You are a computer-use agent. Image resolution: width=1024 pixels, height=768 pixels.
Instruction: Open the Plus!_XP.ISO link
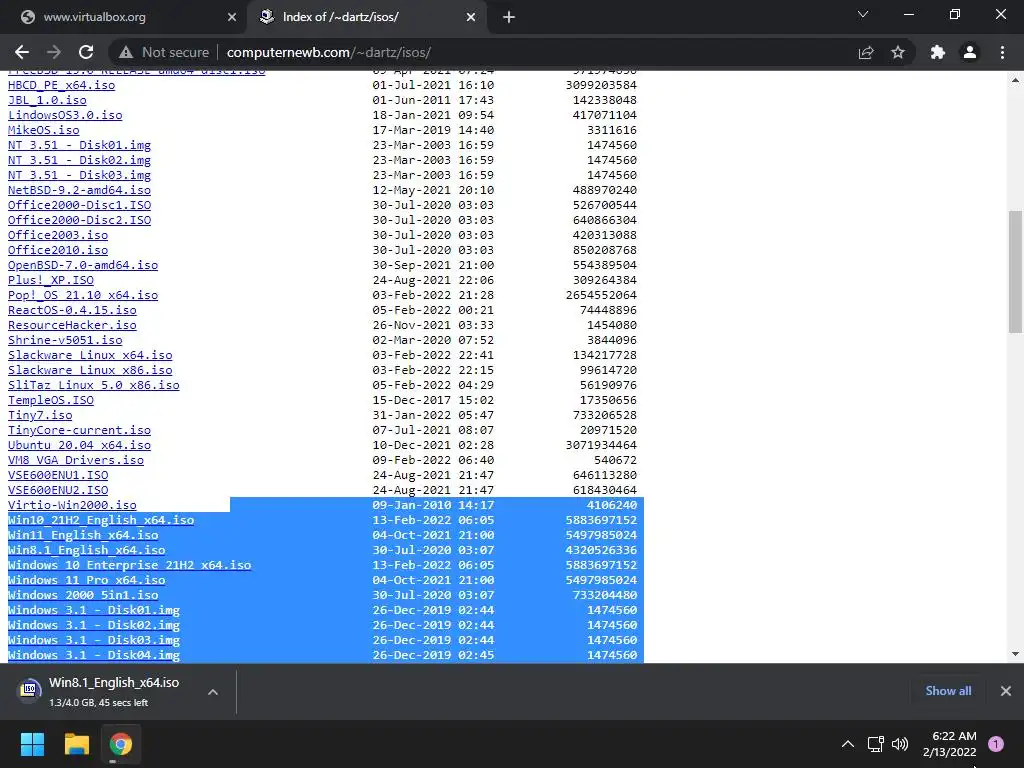click(50, 280)
